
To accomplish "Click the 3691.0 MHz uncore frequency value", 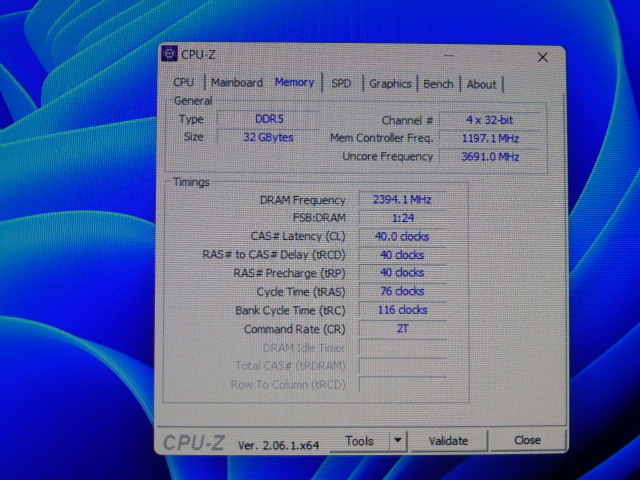I will coord(490,157).
